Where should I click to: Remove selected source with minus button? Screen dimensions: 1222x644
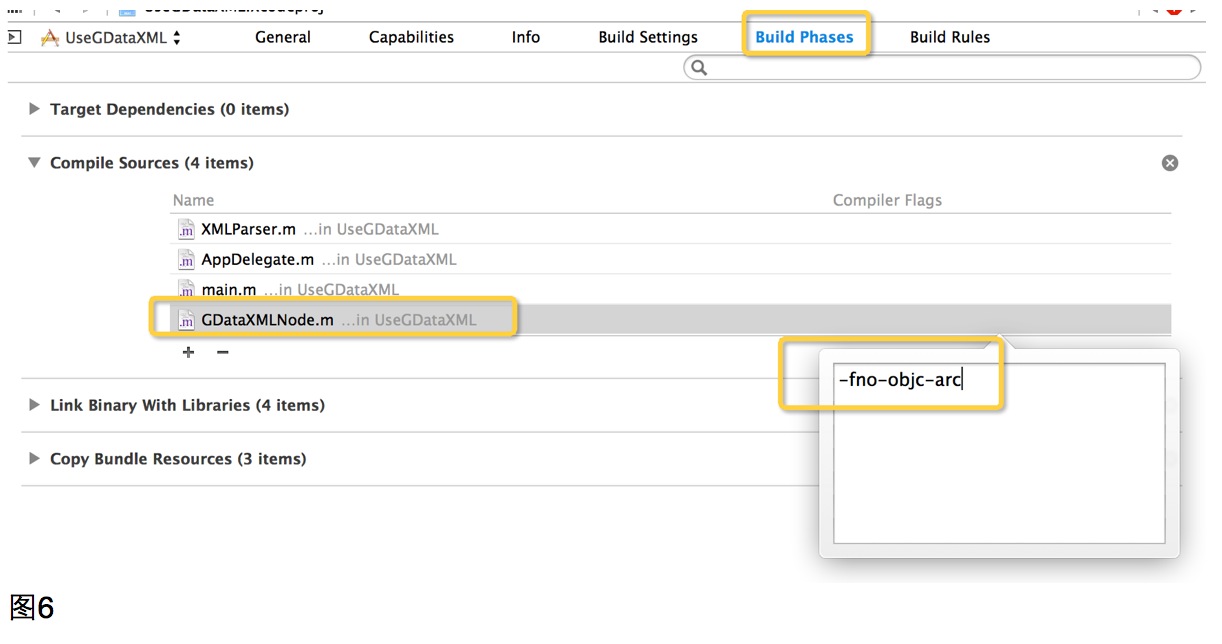tap(223, 352)
